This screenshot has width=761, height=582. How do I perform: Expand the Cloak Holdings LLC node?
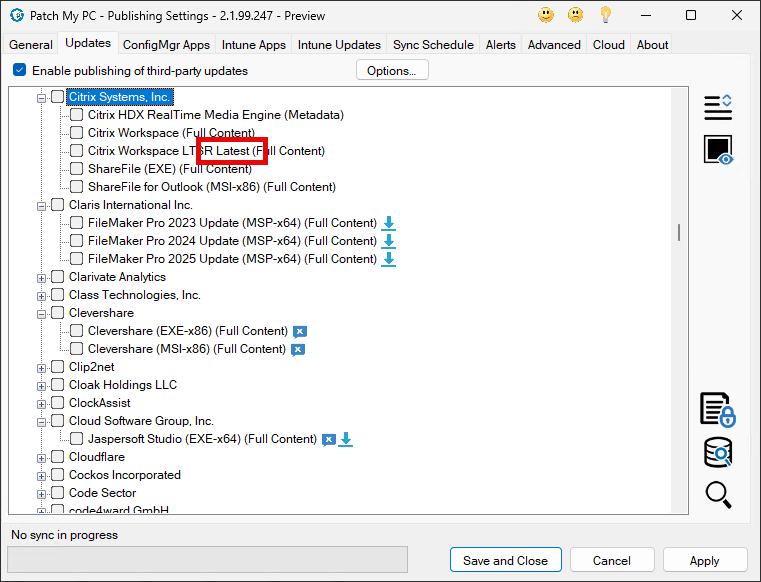click(41, 386)
